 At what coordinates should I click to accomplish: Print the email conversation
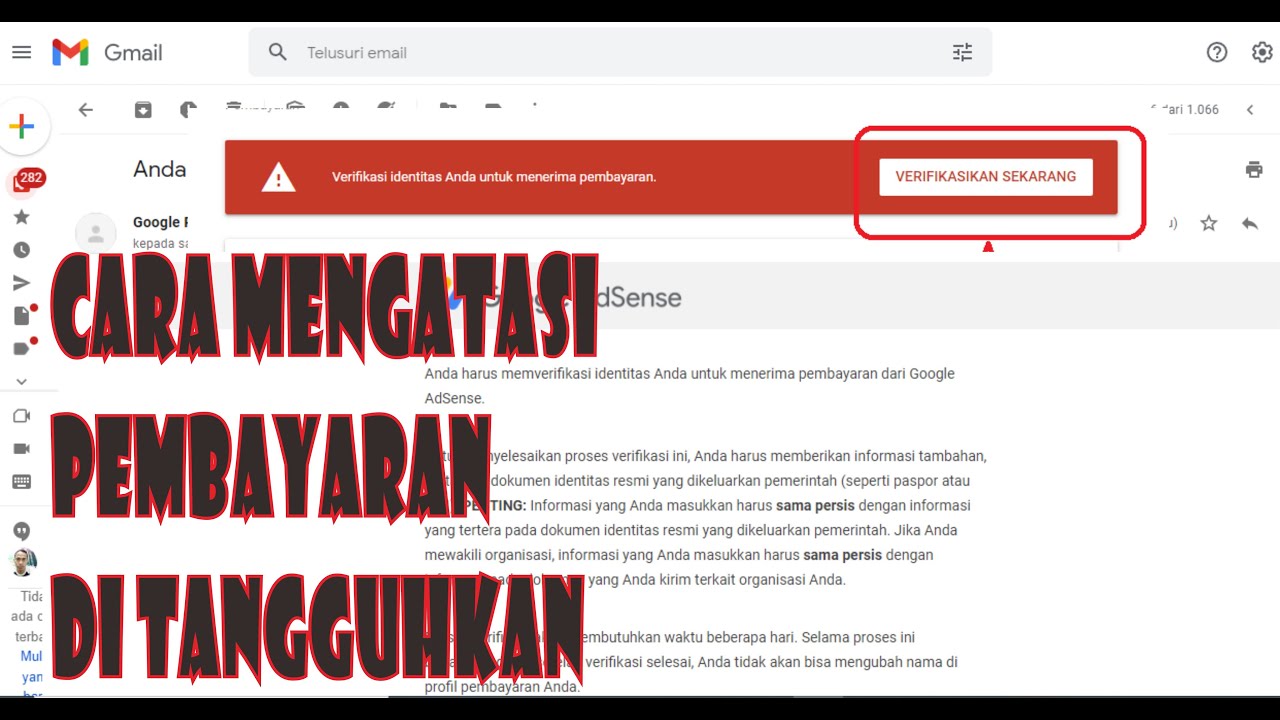(x=1254, y=169)
